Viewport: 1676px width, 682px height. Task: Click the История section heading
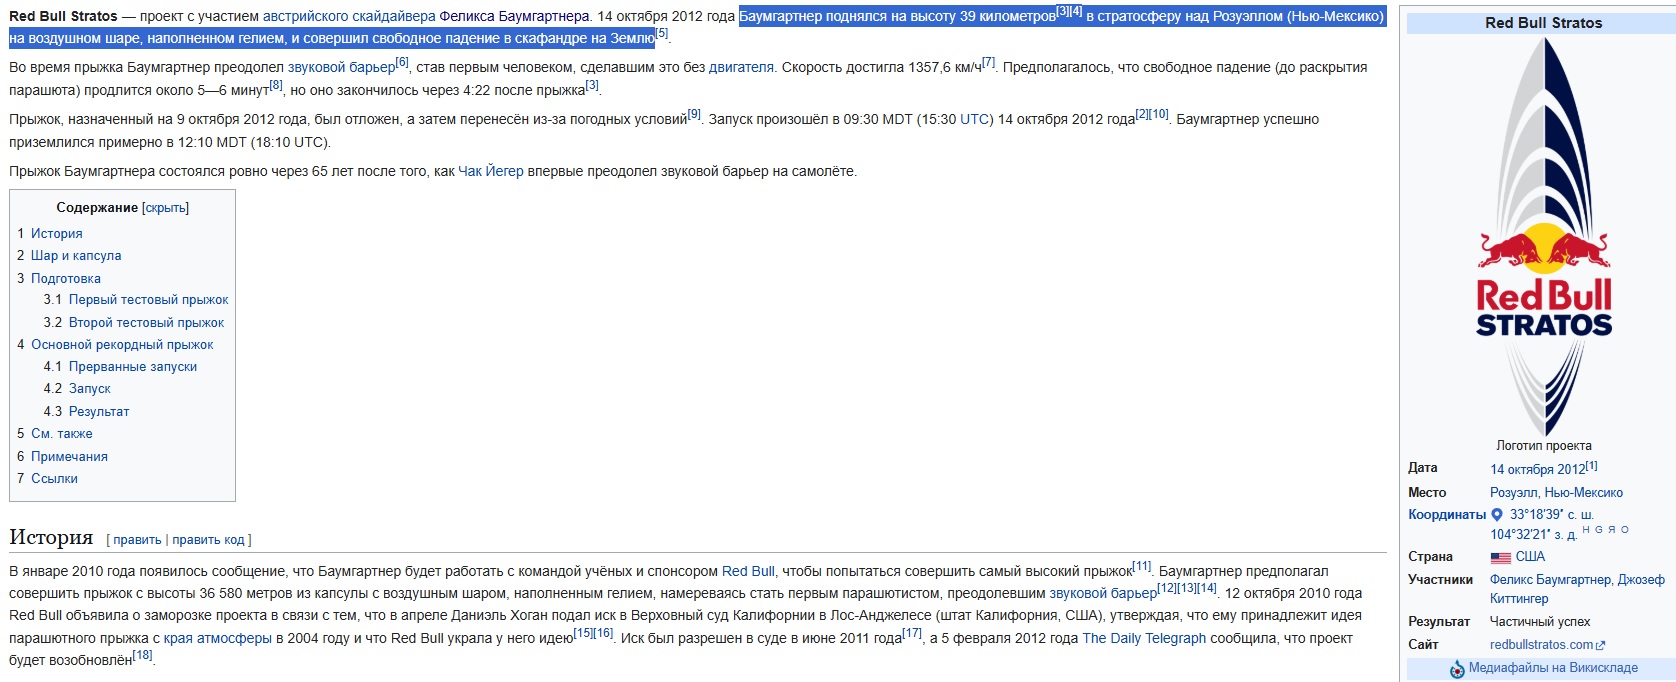click(51, 538)
